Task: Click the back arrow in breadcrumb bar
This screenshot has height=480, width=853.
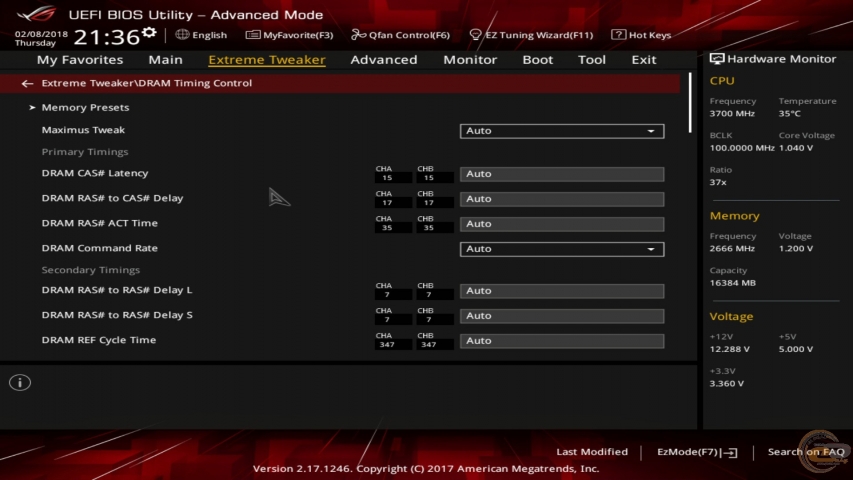Action: (x=27, y=83)
